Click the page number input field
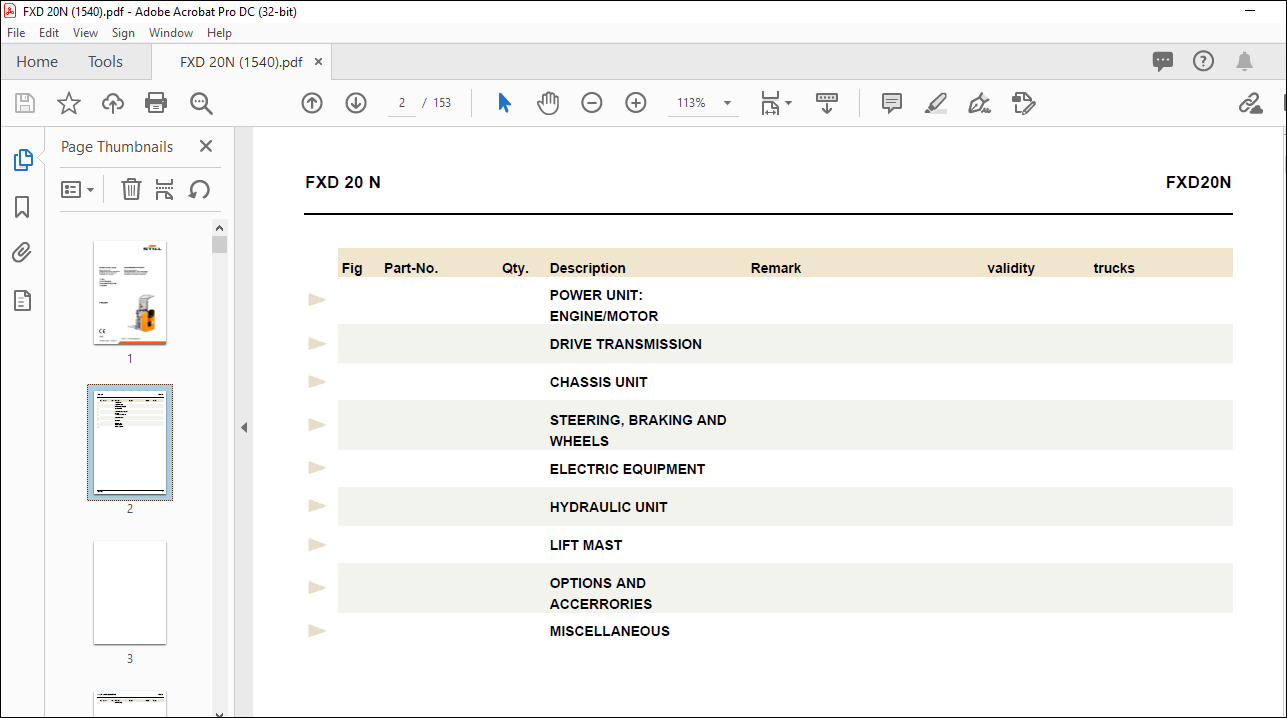 coord(402,103)
